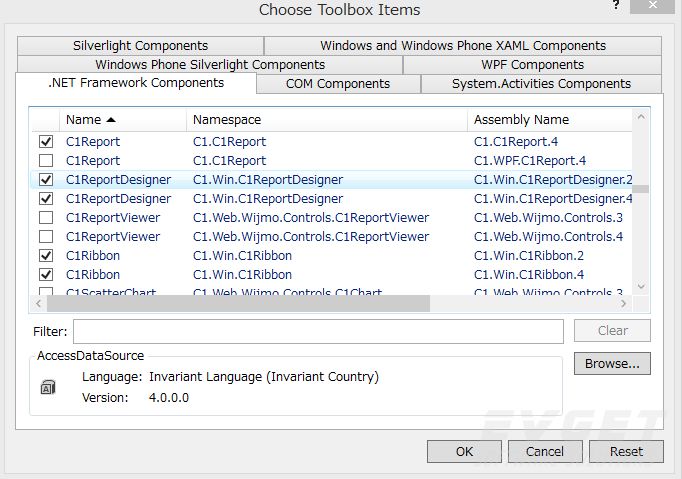This screenshot has height=479, width=682.
Task: Uncheck C1Ribbon with assembly C1.Win.C1Ribbon.2
Action: [46, 256]
